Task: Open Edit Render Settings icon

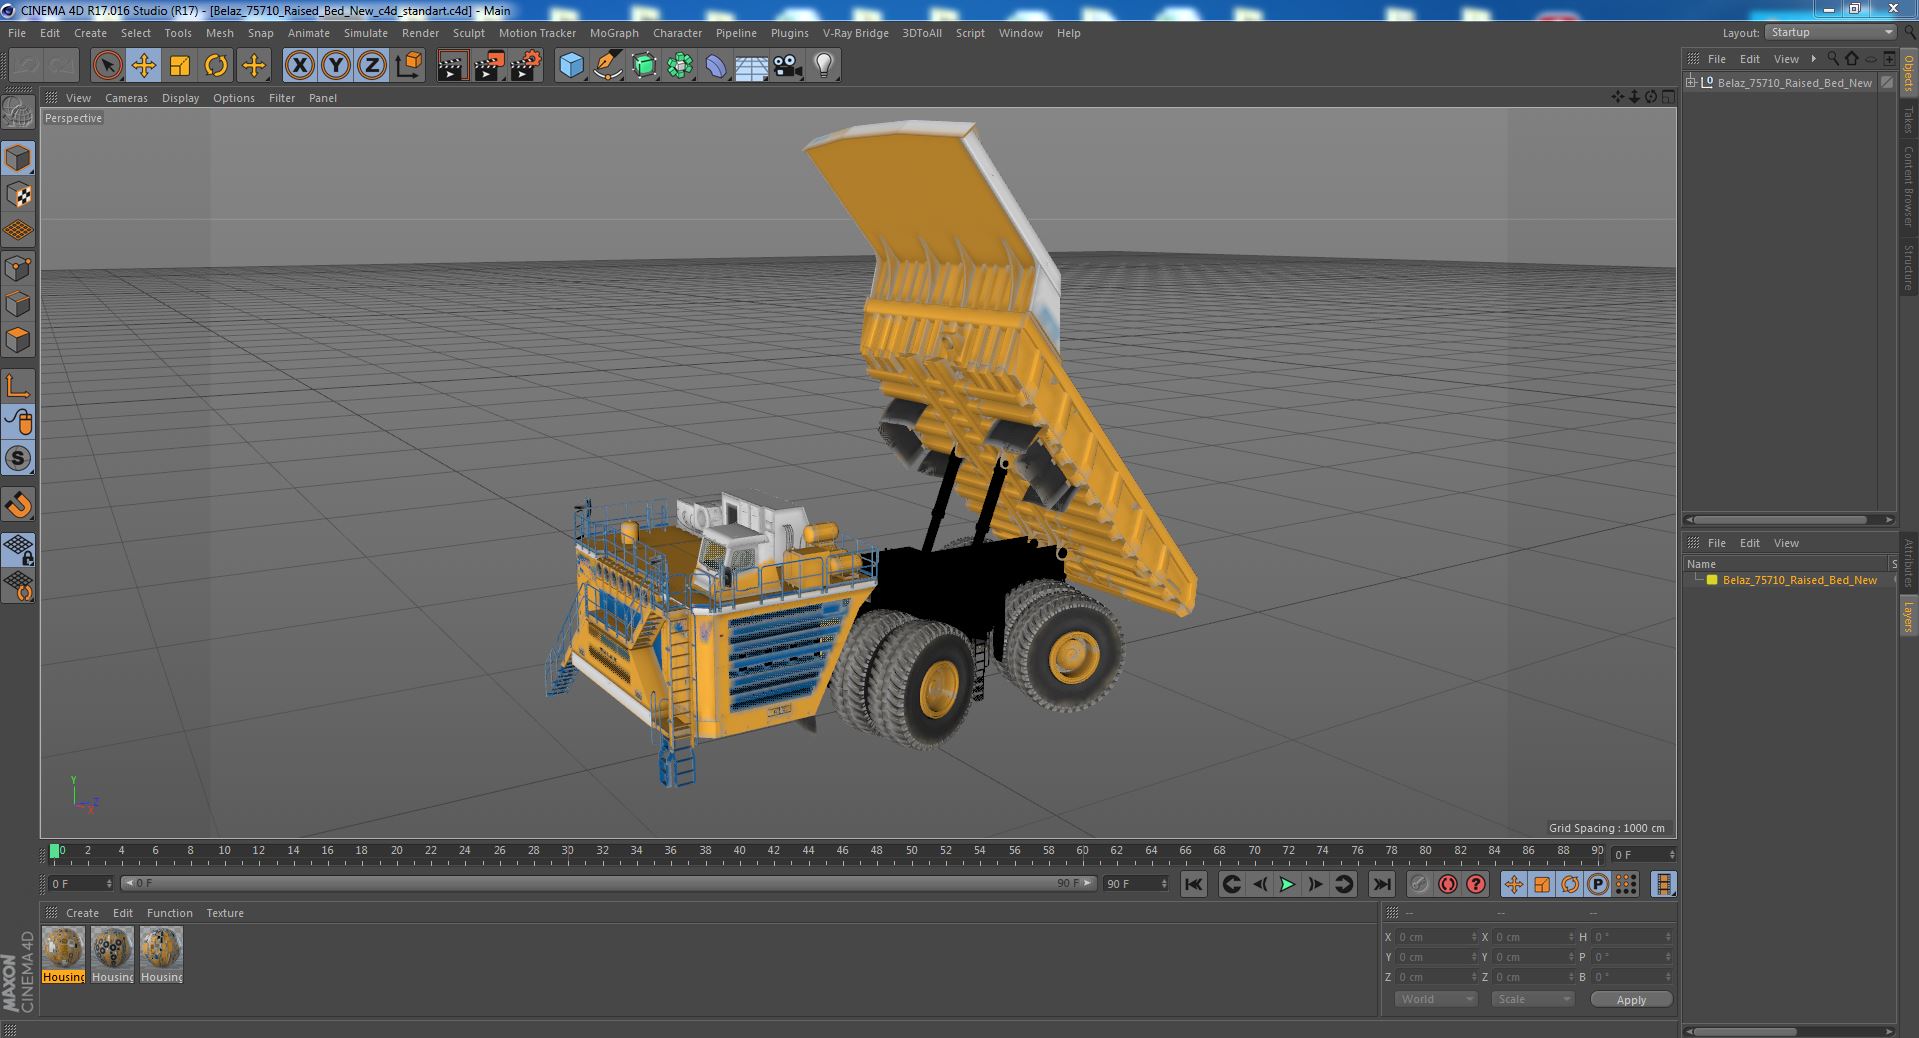Action: [x=525, y=66]
